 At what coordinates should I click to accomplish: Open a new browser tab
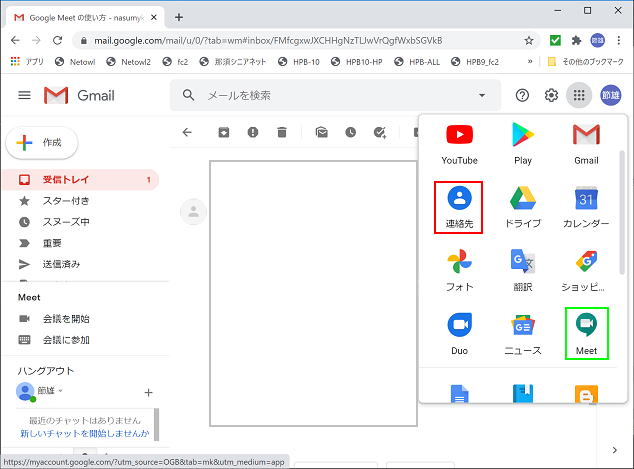tap(179, 17)
